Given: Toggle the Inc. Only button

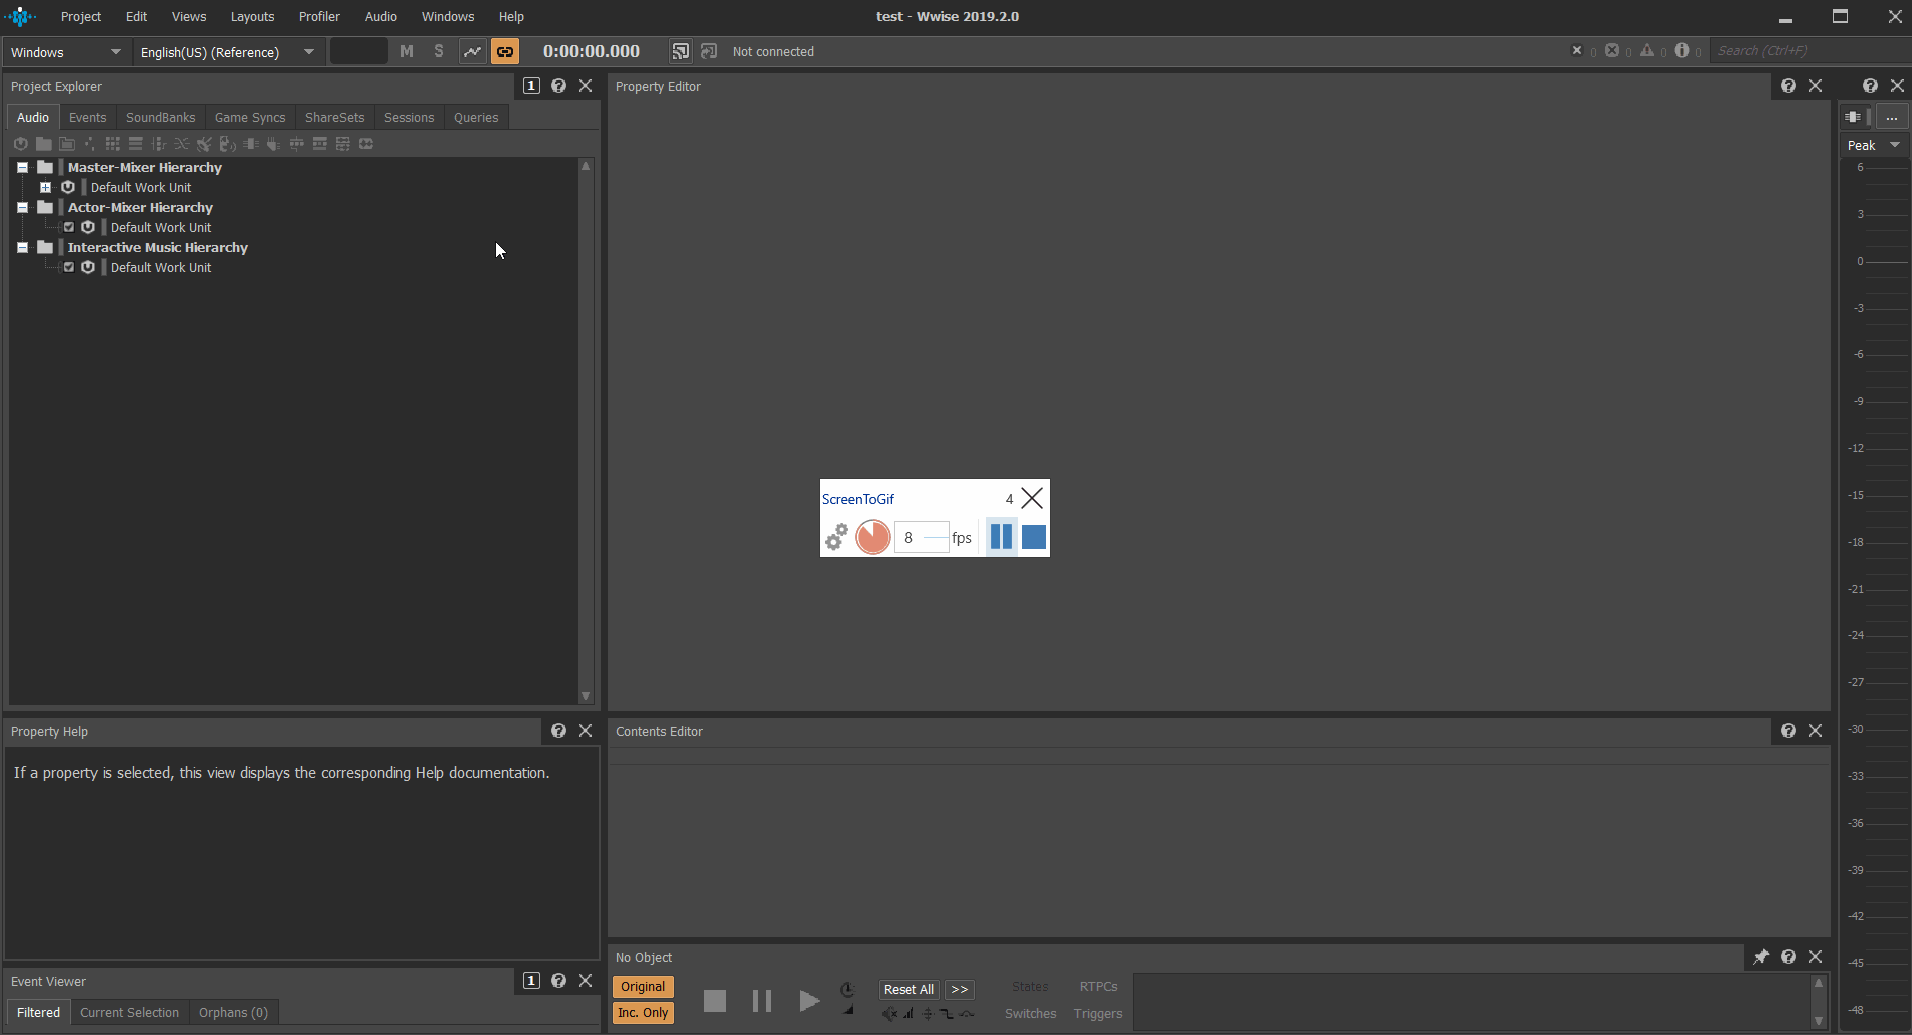Looking at the screenshot, I should pyautogui.click(x=643, y=1013).
